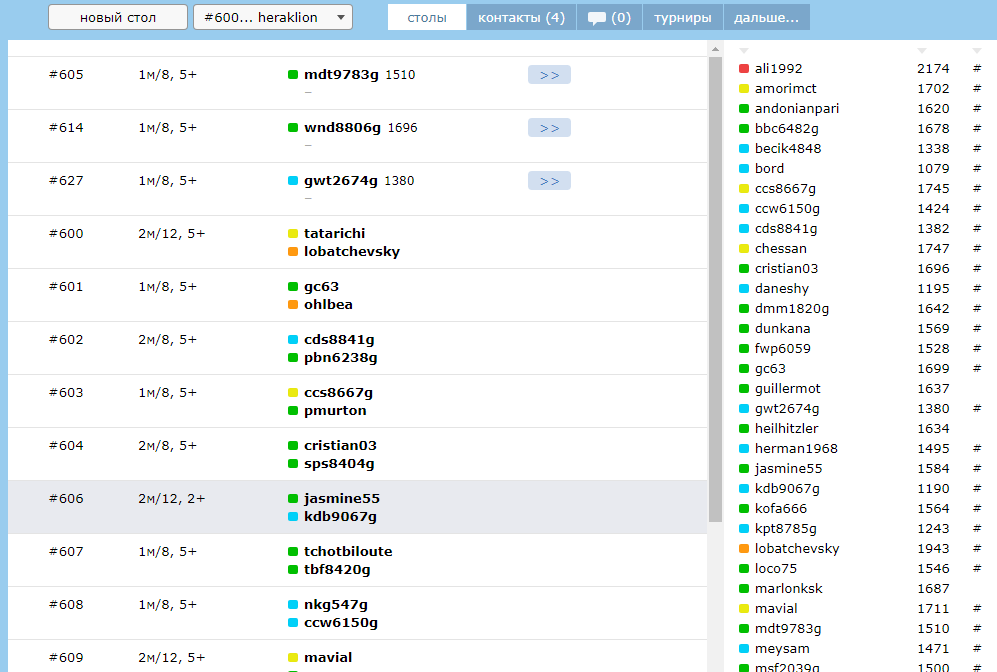
Task: Select andonianpari in player list
Action: point(797,109)
